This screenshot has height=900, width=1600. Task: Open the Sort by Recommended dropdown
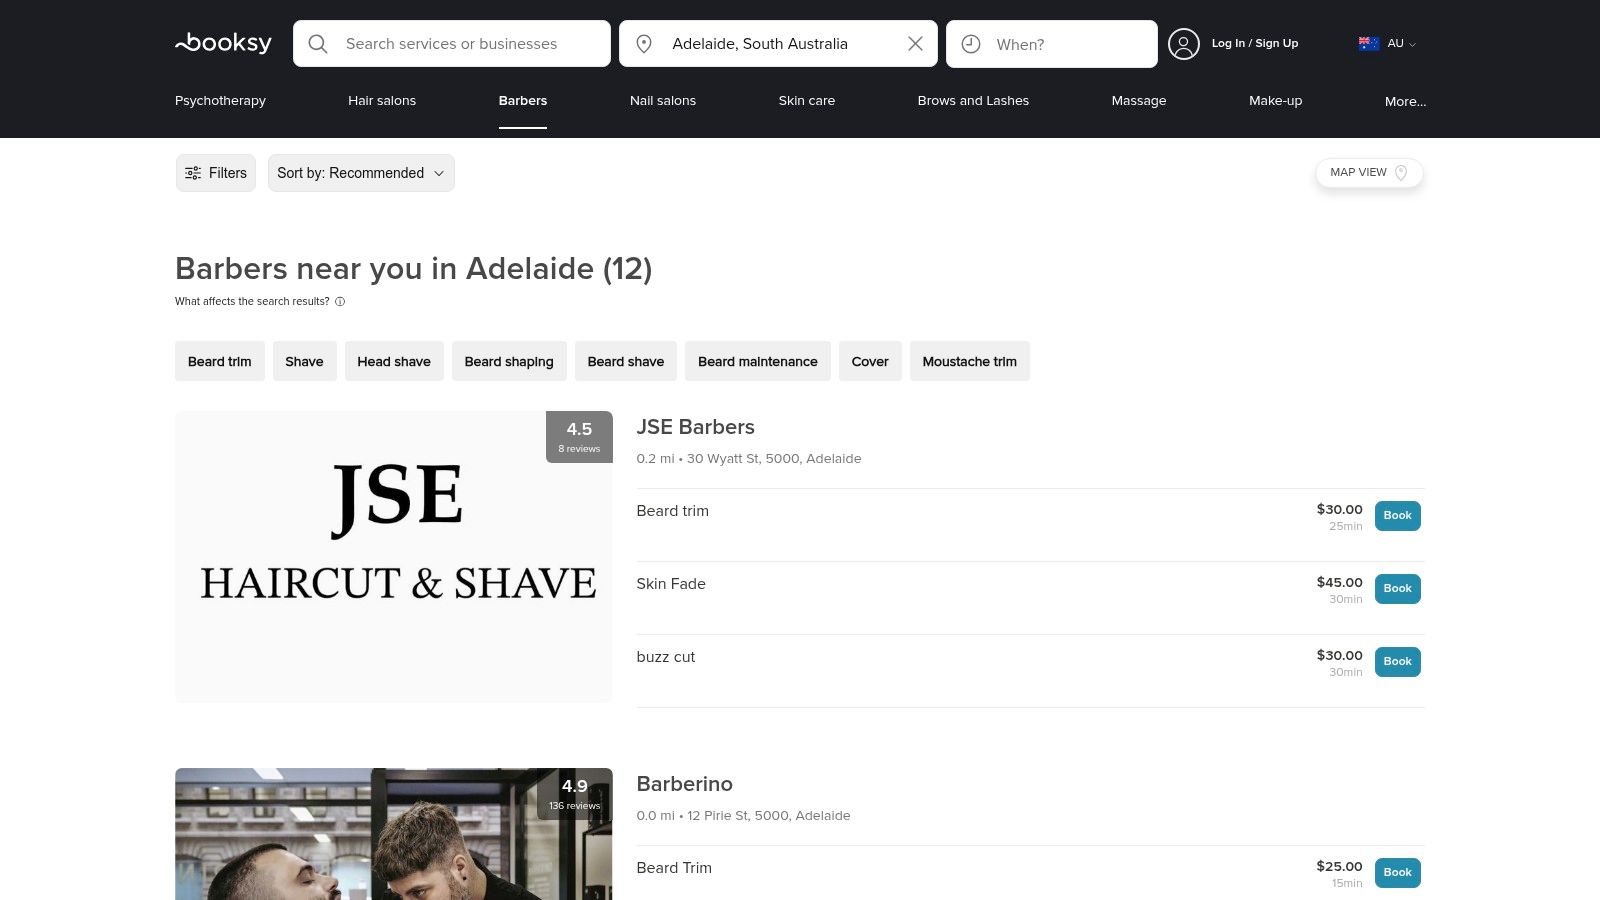pos(361,173)
